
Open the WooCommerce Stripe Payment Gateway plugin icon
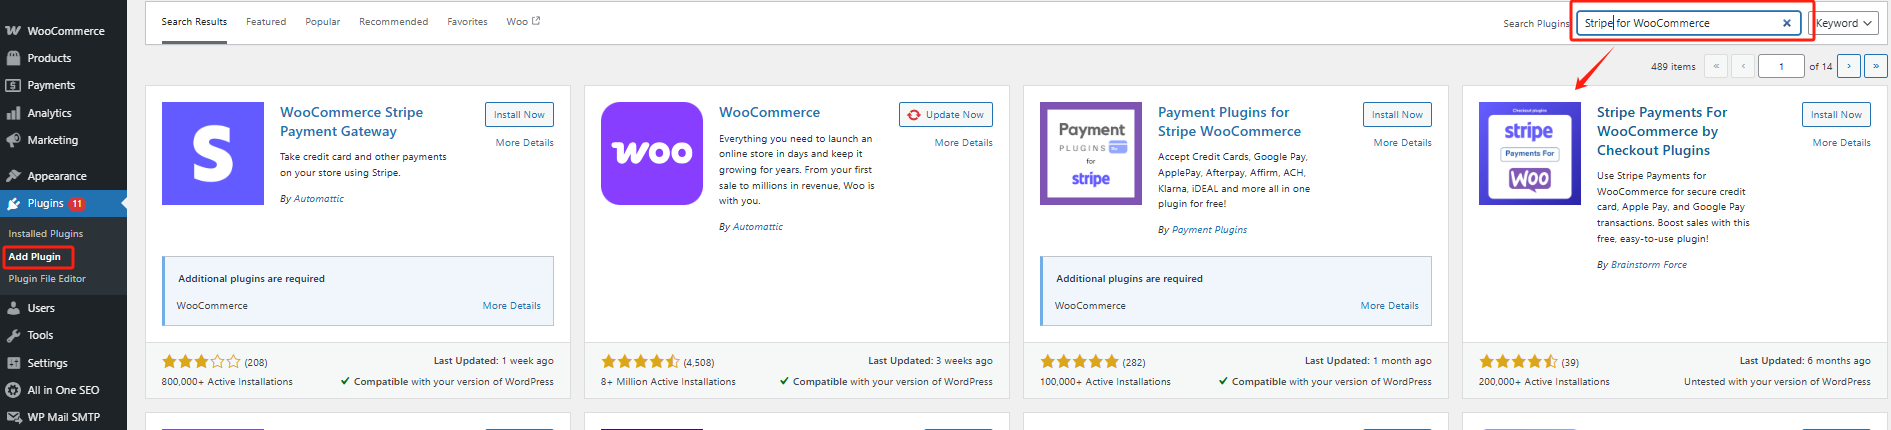pyautogui.click(x=213, y=153)
